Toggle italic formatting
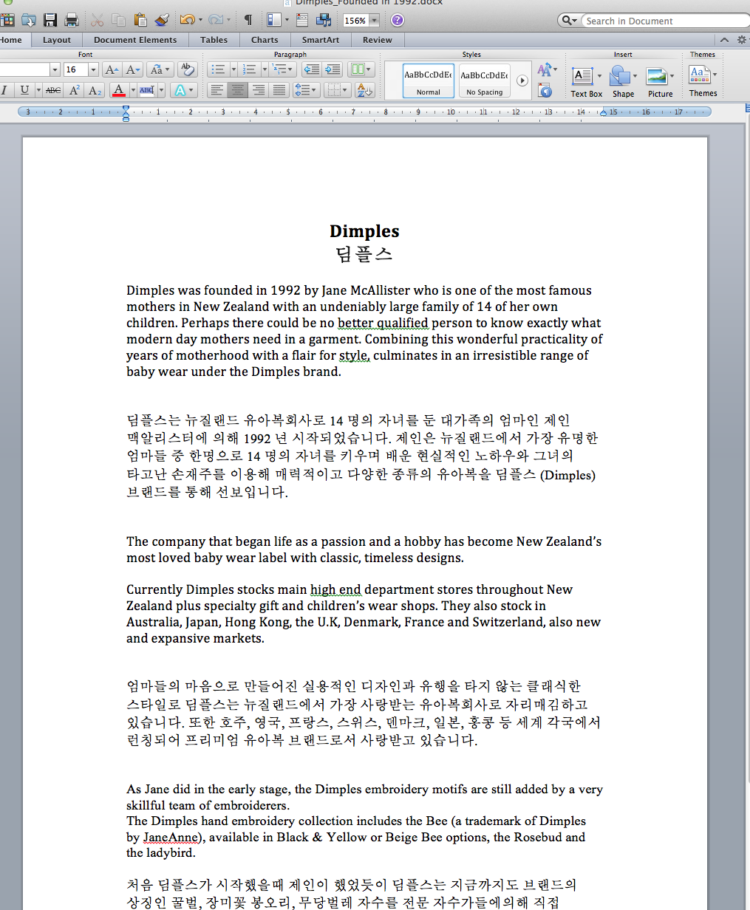 (5, 90)
